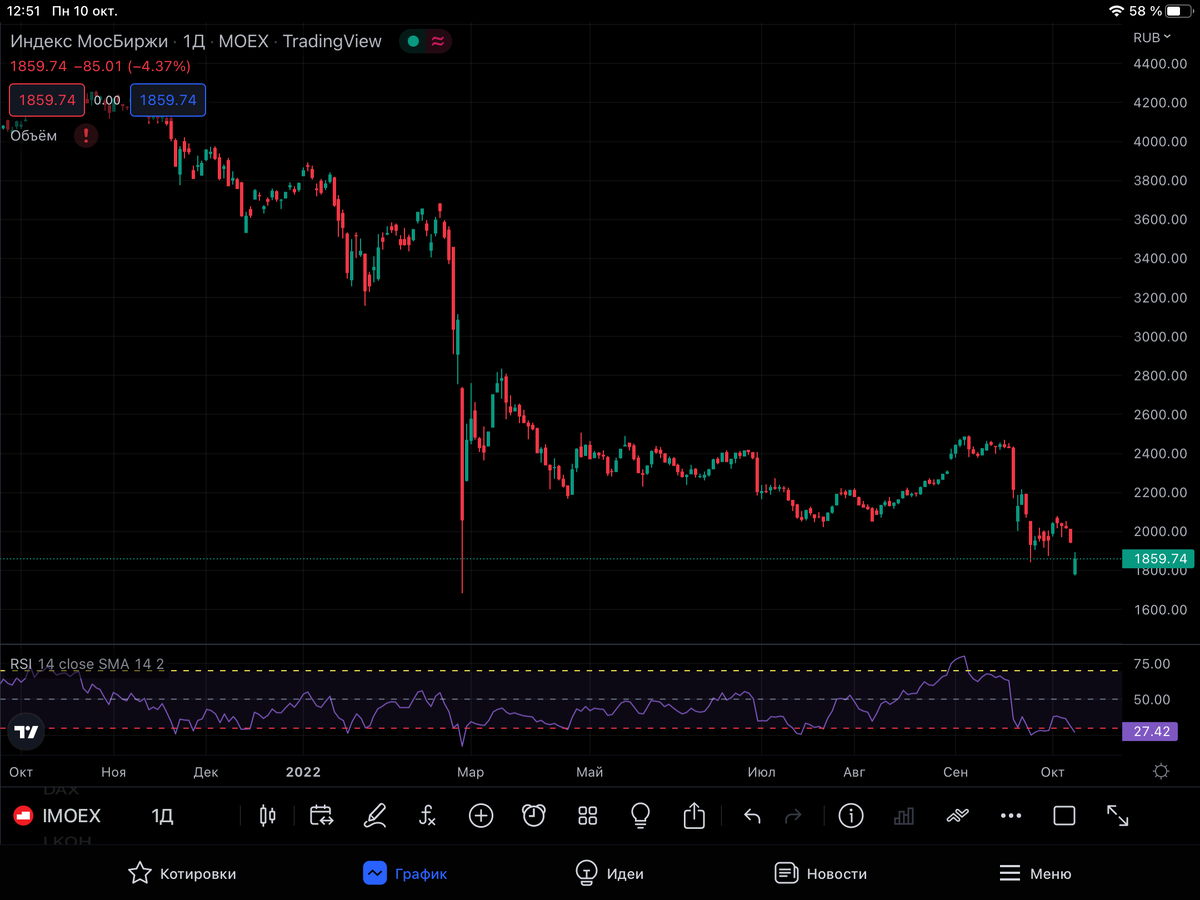This screenshot has width=1200, height=900.
Task: Open the Новости tab
Action: pos(821,873)
